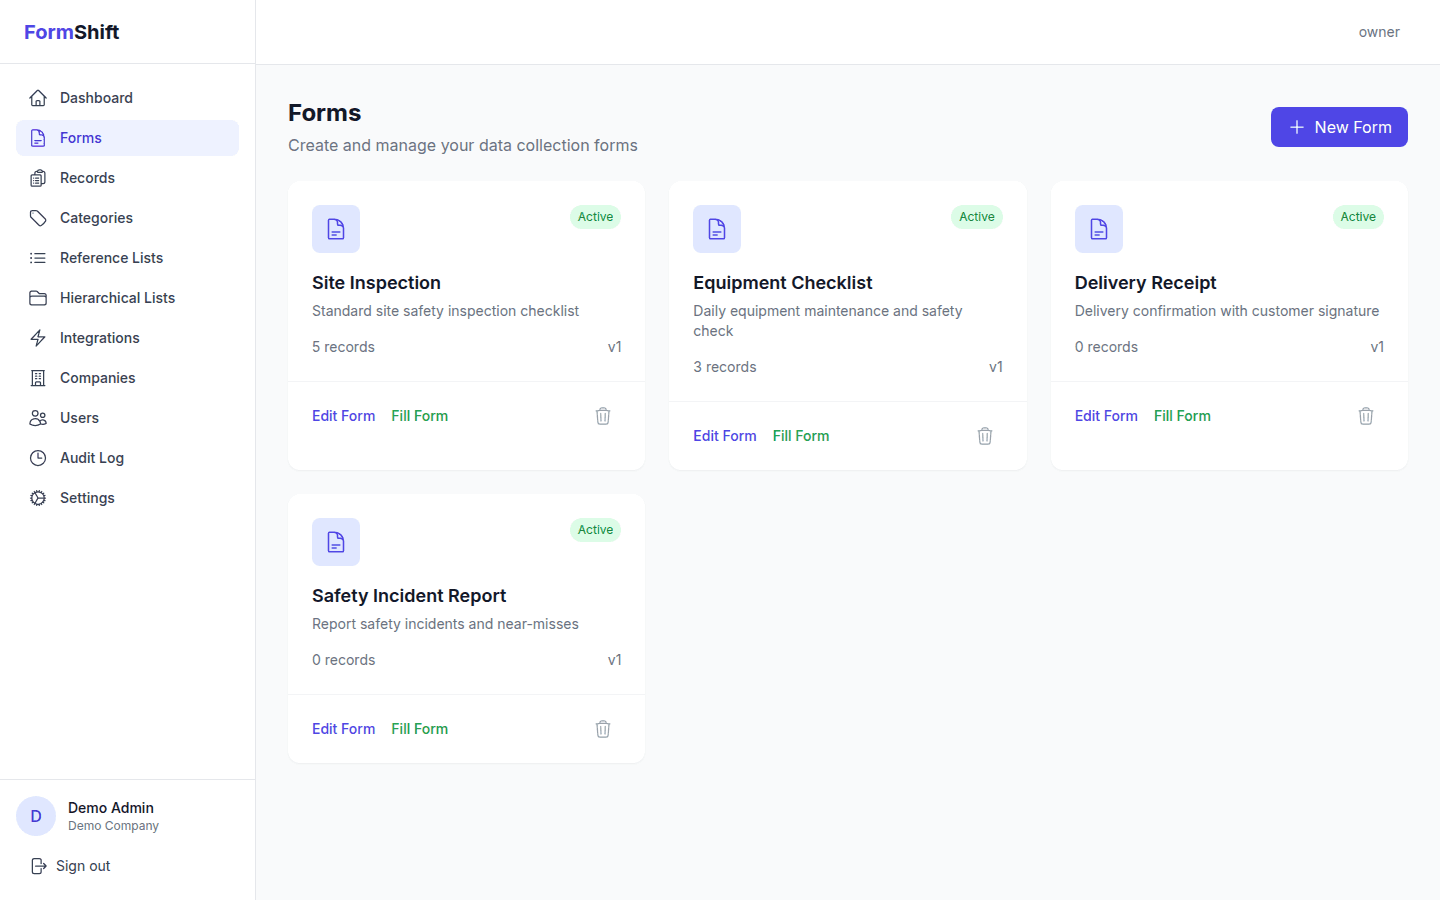
Task: Click the Records notebook icon in sidebar
Action: pyautogui.click(x=37, y=177)
